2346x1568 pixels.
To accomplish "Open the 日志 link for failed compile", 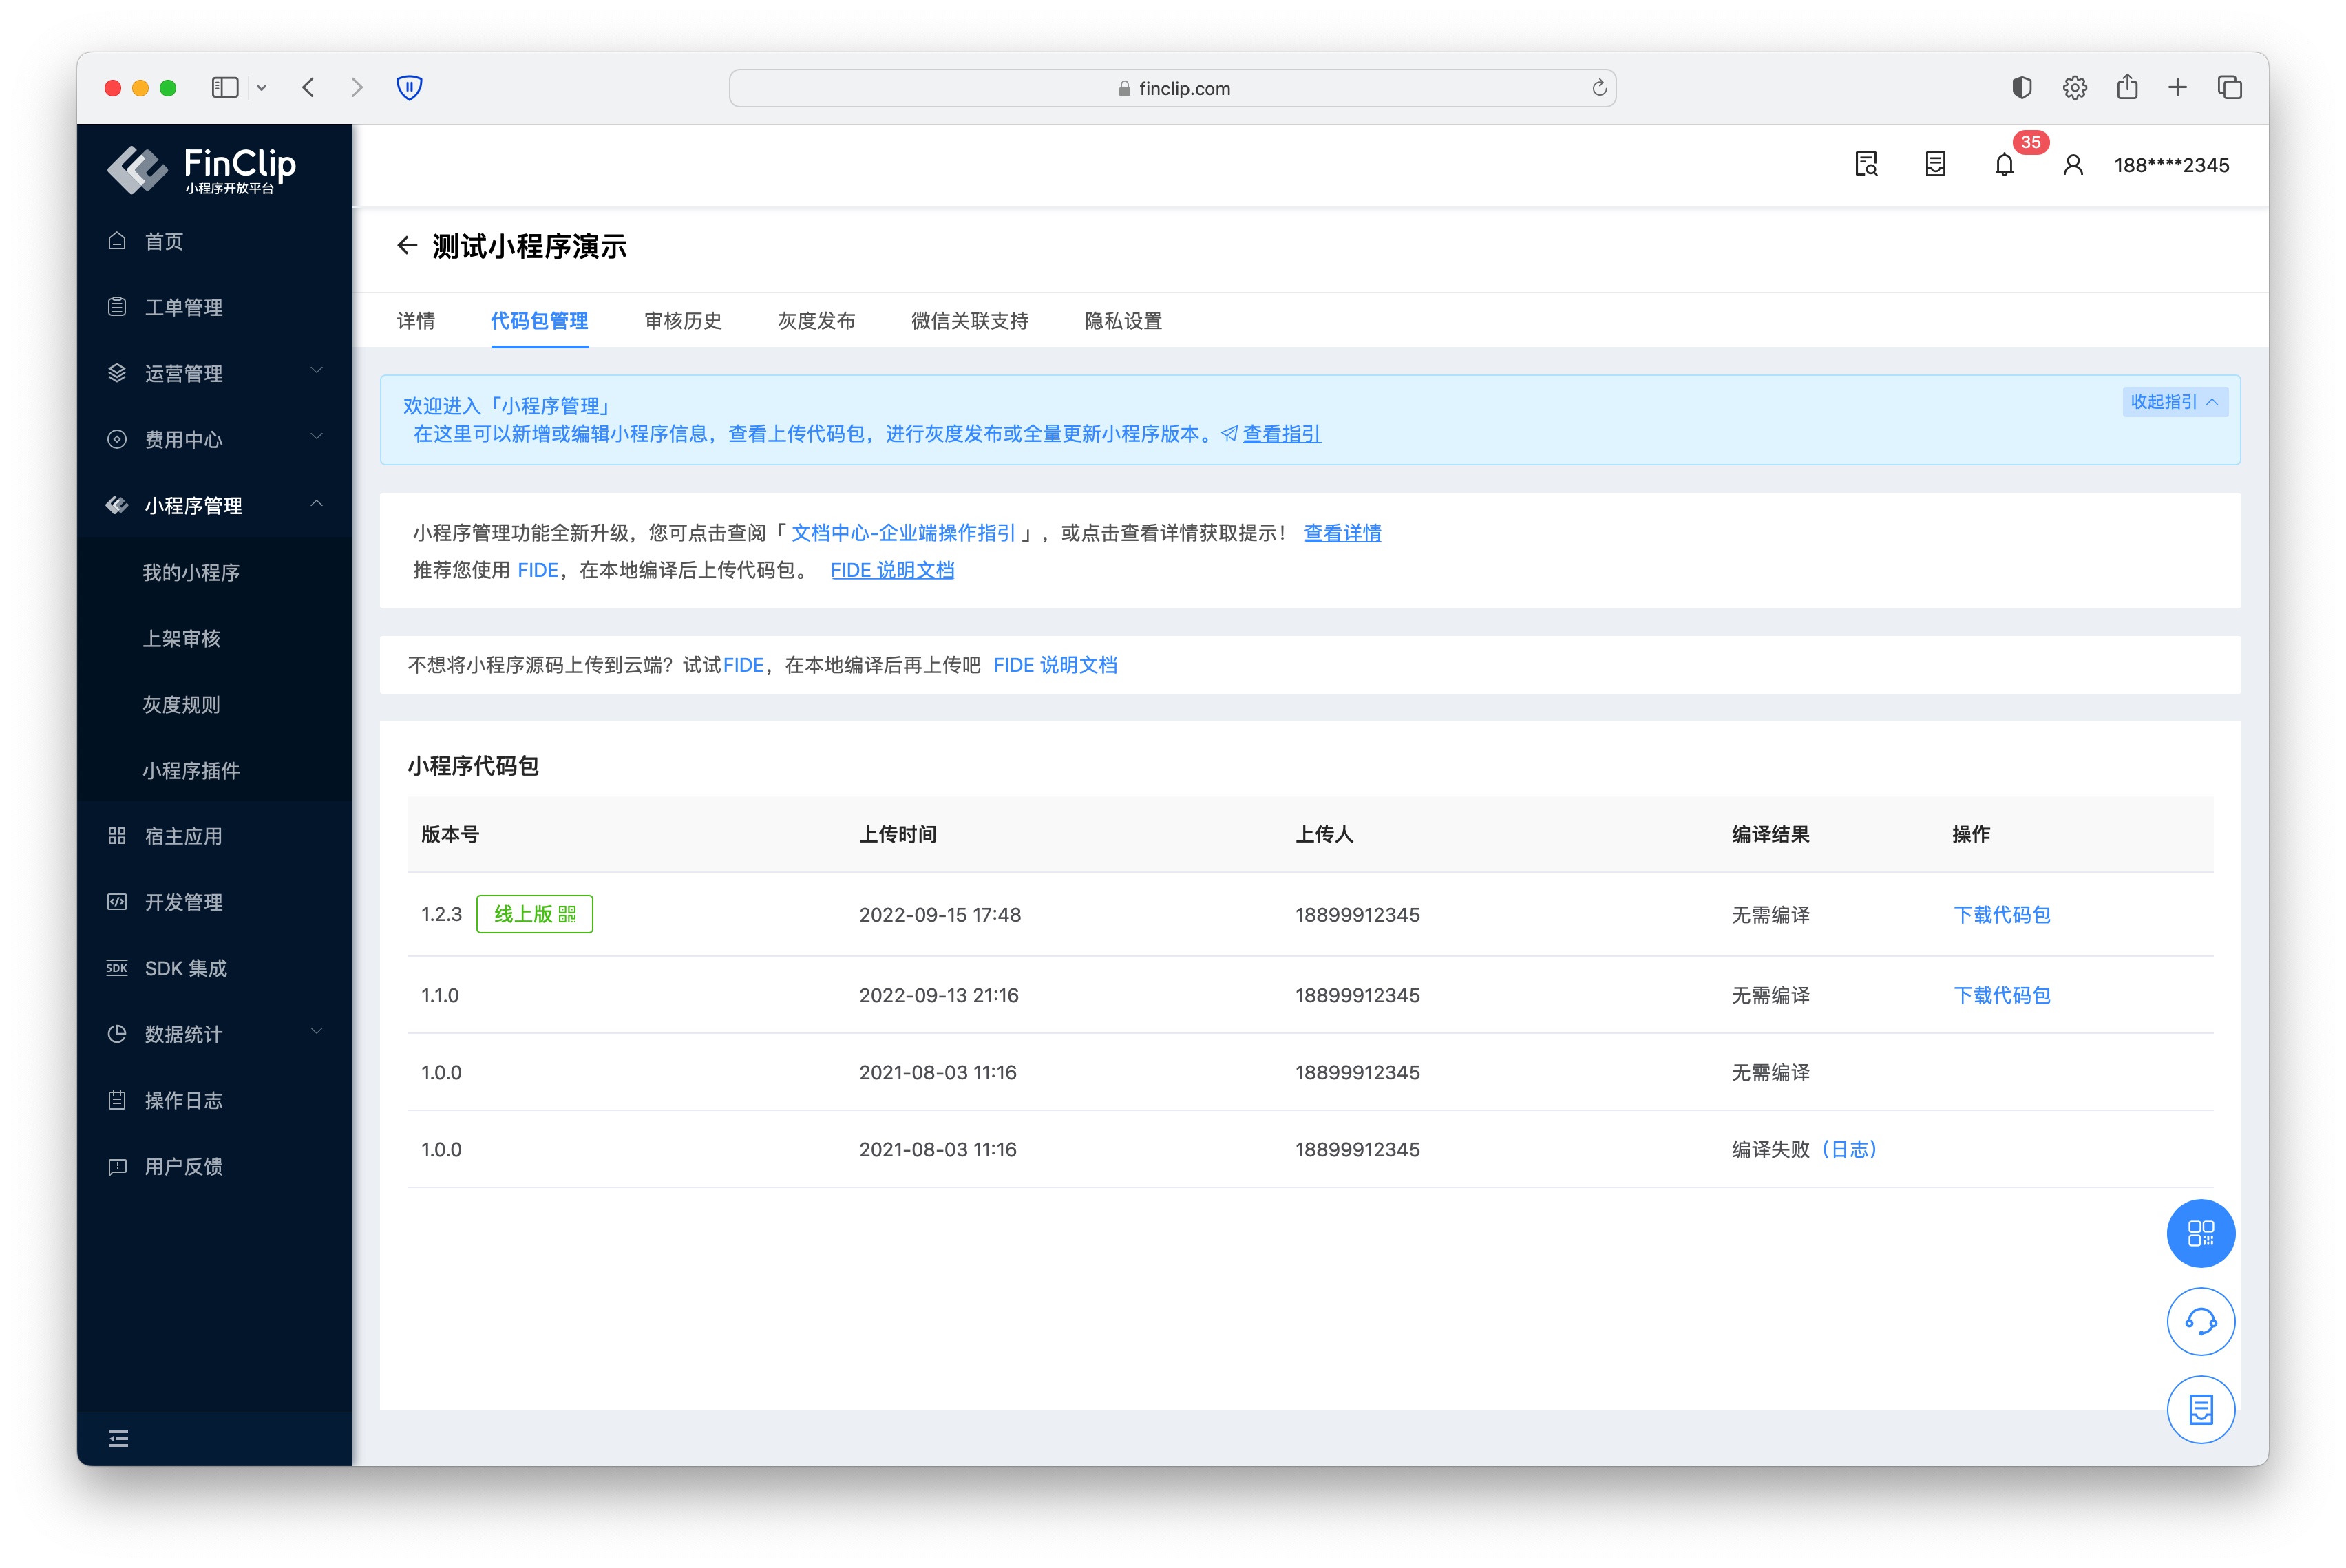I will [x=1849, y=1149].
